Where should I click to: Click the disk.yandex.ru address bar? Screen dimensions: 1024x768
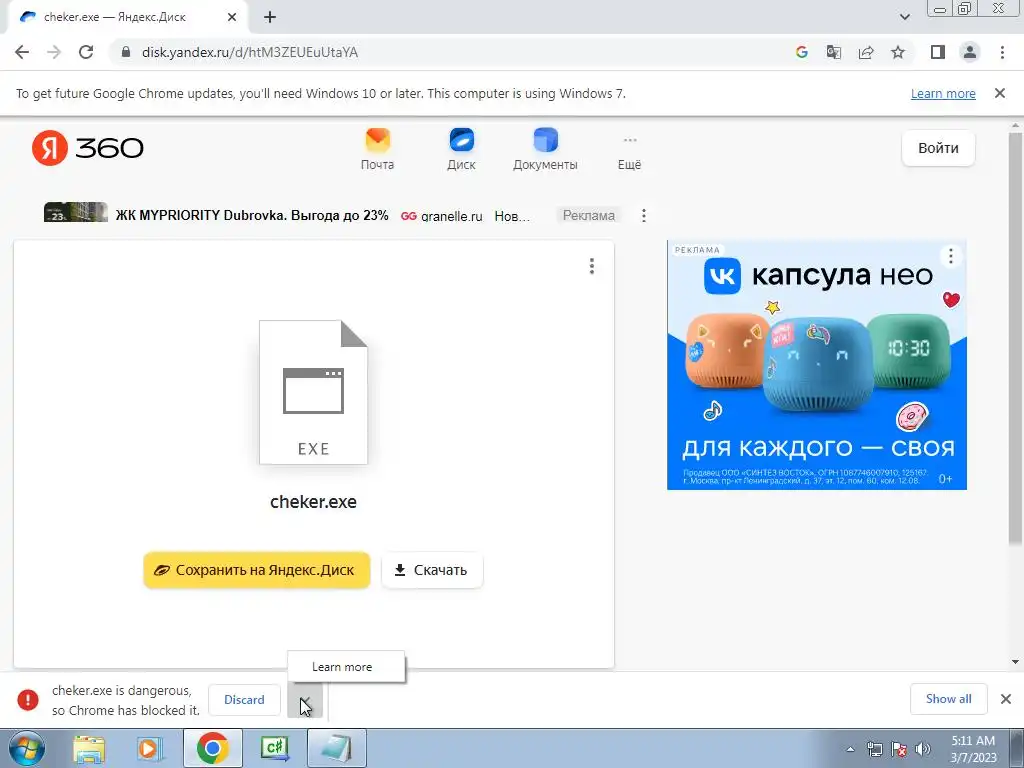pos(451,52)
